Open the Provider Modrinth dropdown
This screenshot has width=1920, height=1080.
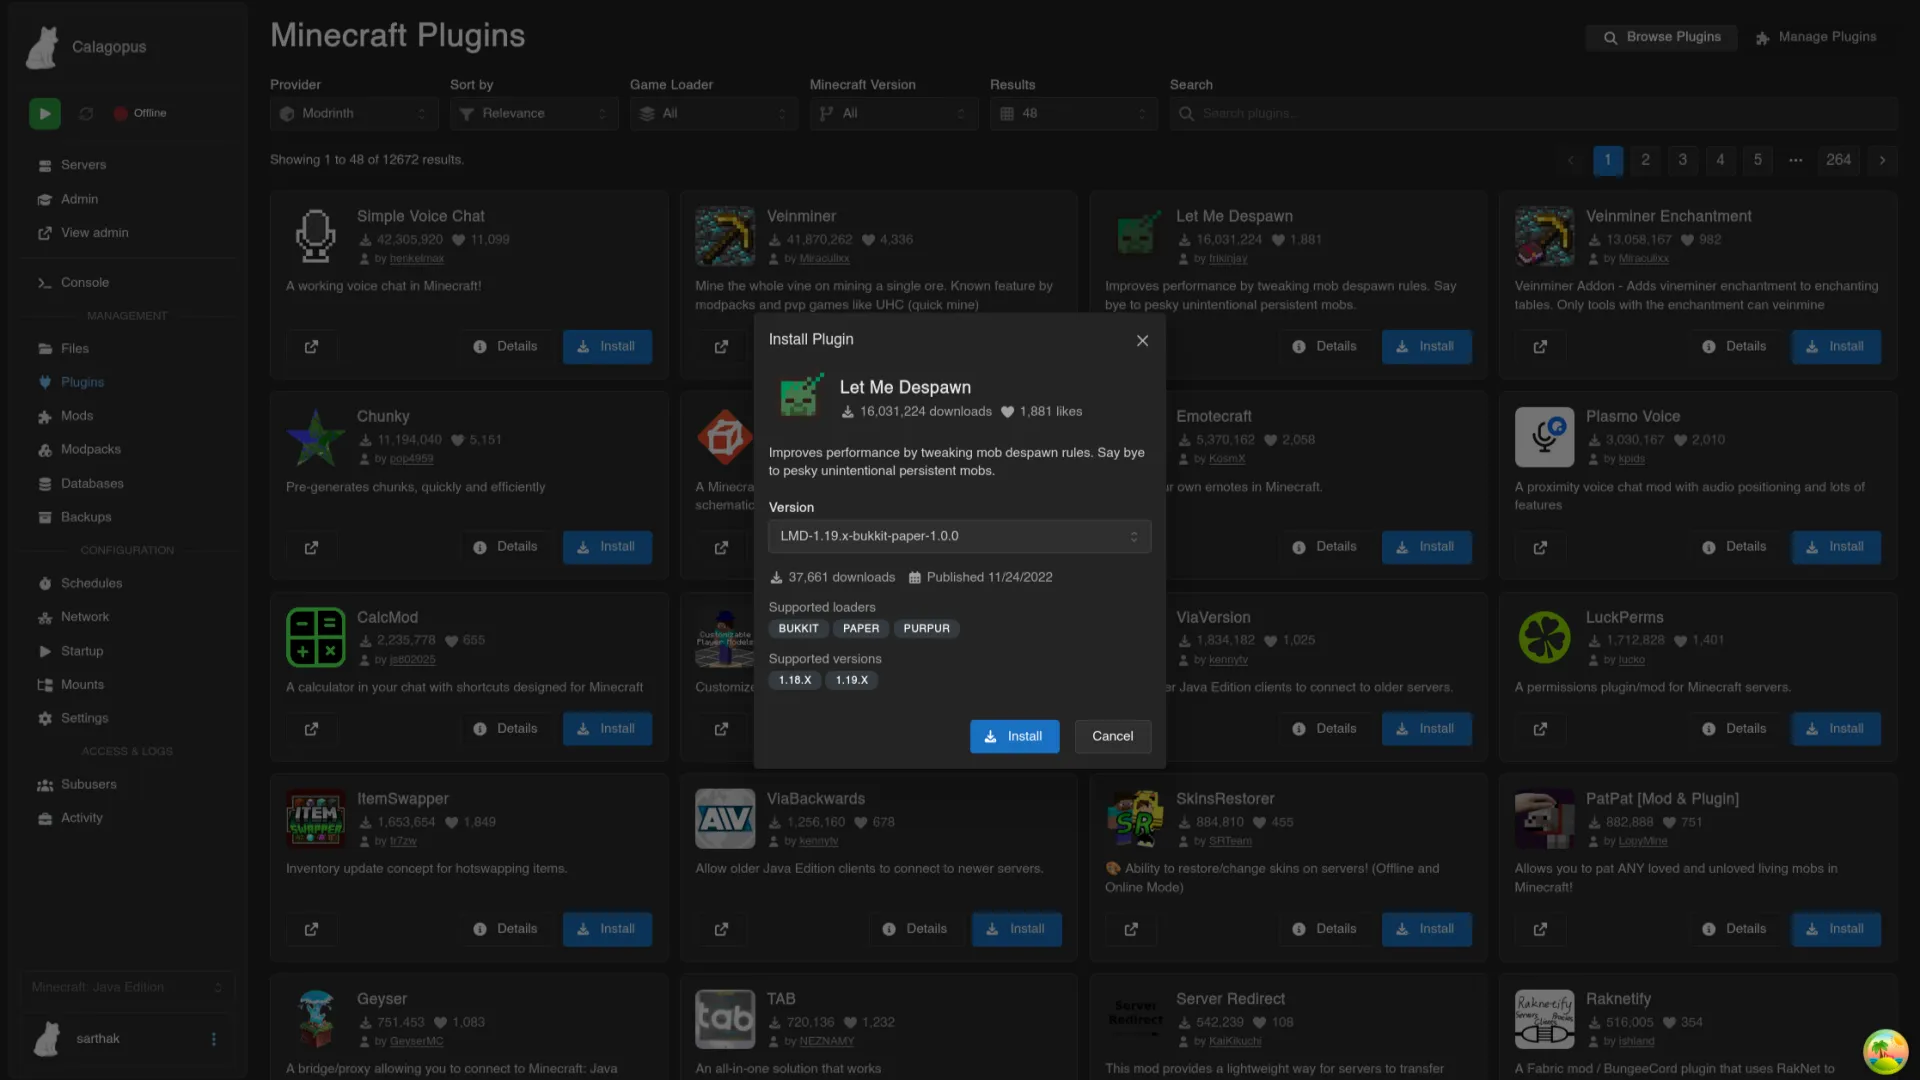354,114
